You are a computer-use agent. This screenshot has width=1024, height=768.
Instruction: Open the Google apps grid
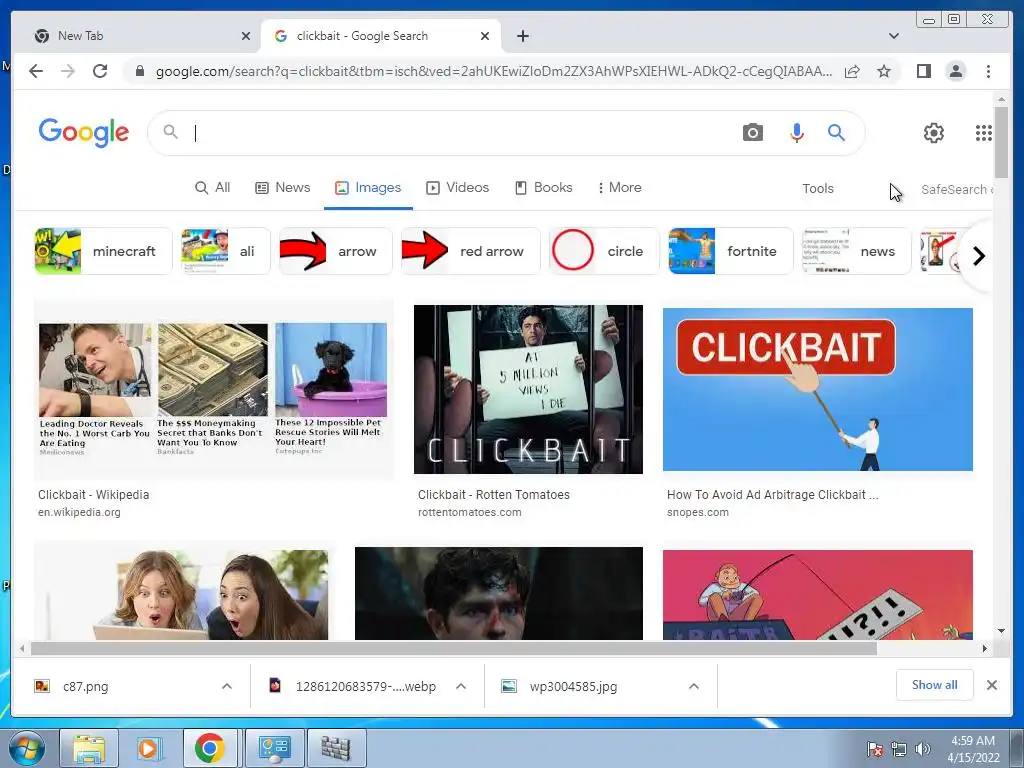pyautogui.click(x=984, y=133)
